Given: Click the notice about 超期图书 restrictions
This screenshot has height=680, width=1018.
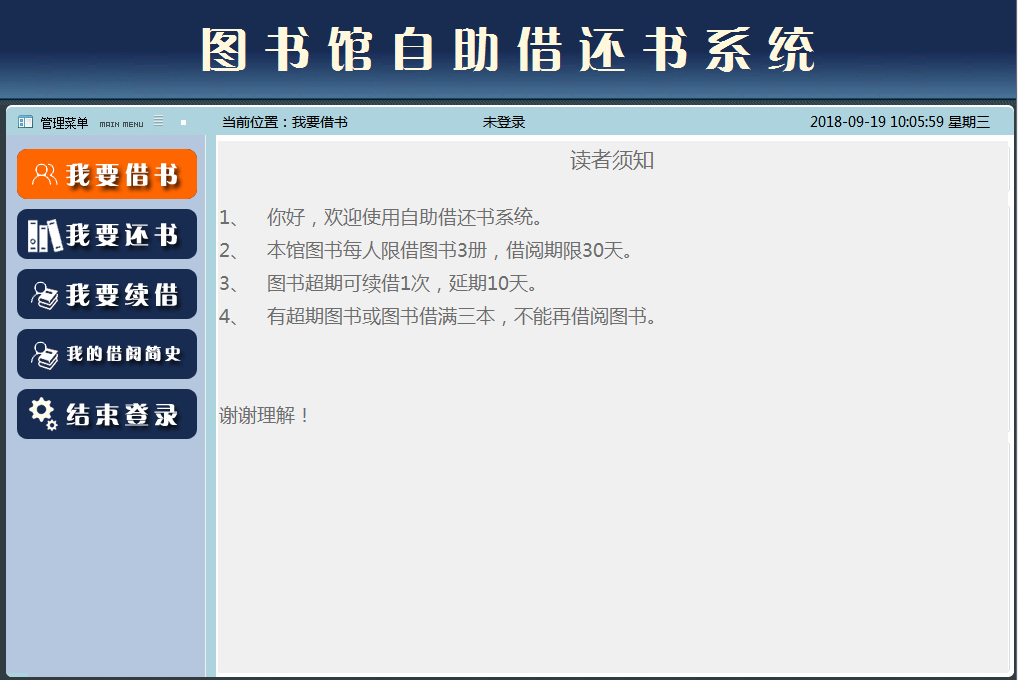Looking at the screenshot, I should [461, 317].
